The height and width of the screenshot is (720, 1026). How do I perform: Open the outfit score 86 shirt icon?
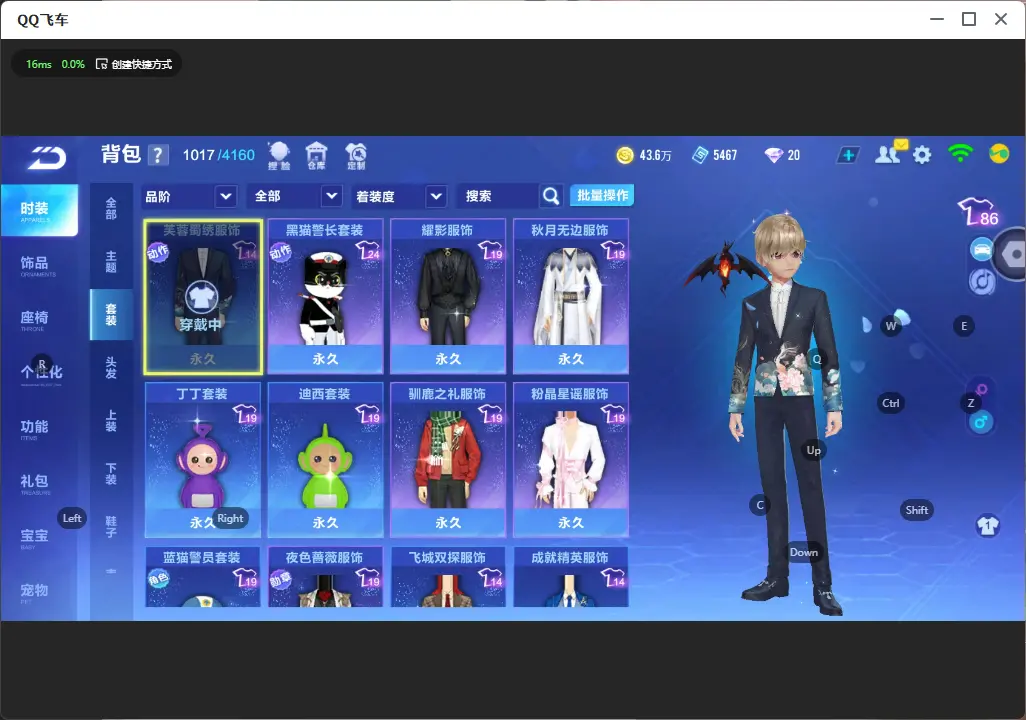click(x=978, y=211)
